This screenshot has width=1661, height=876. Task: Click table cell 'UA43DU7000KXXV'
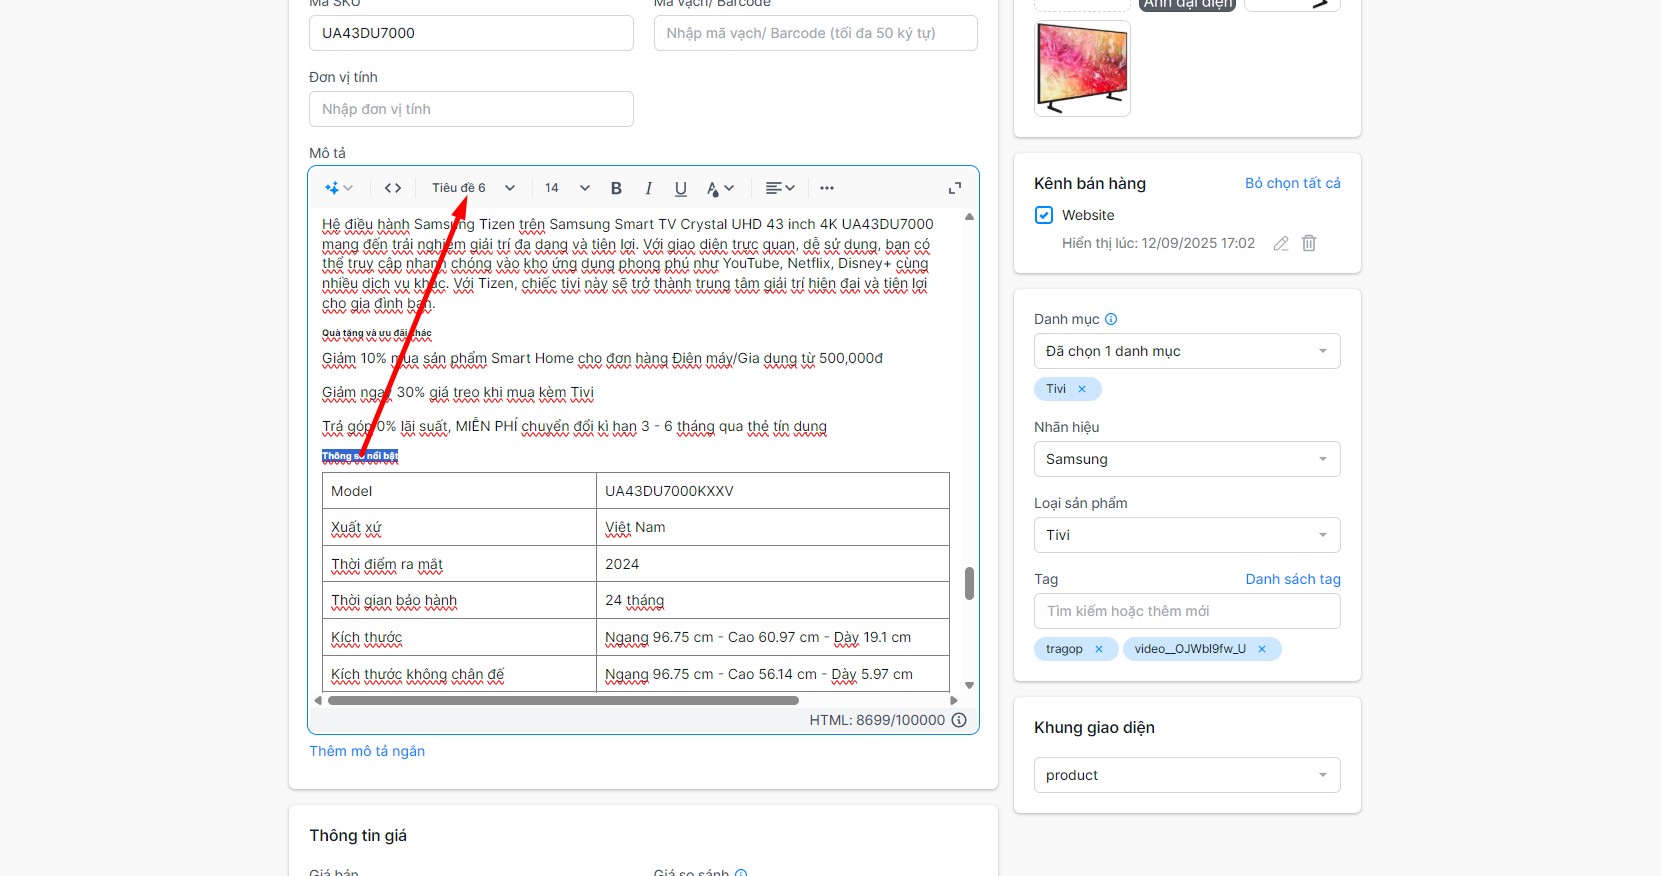773,491
